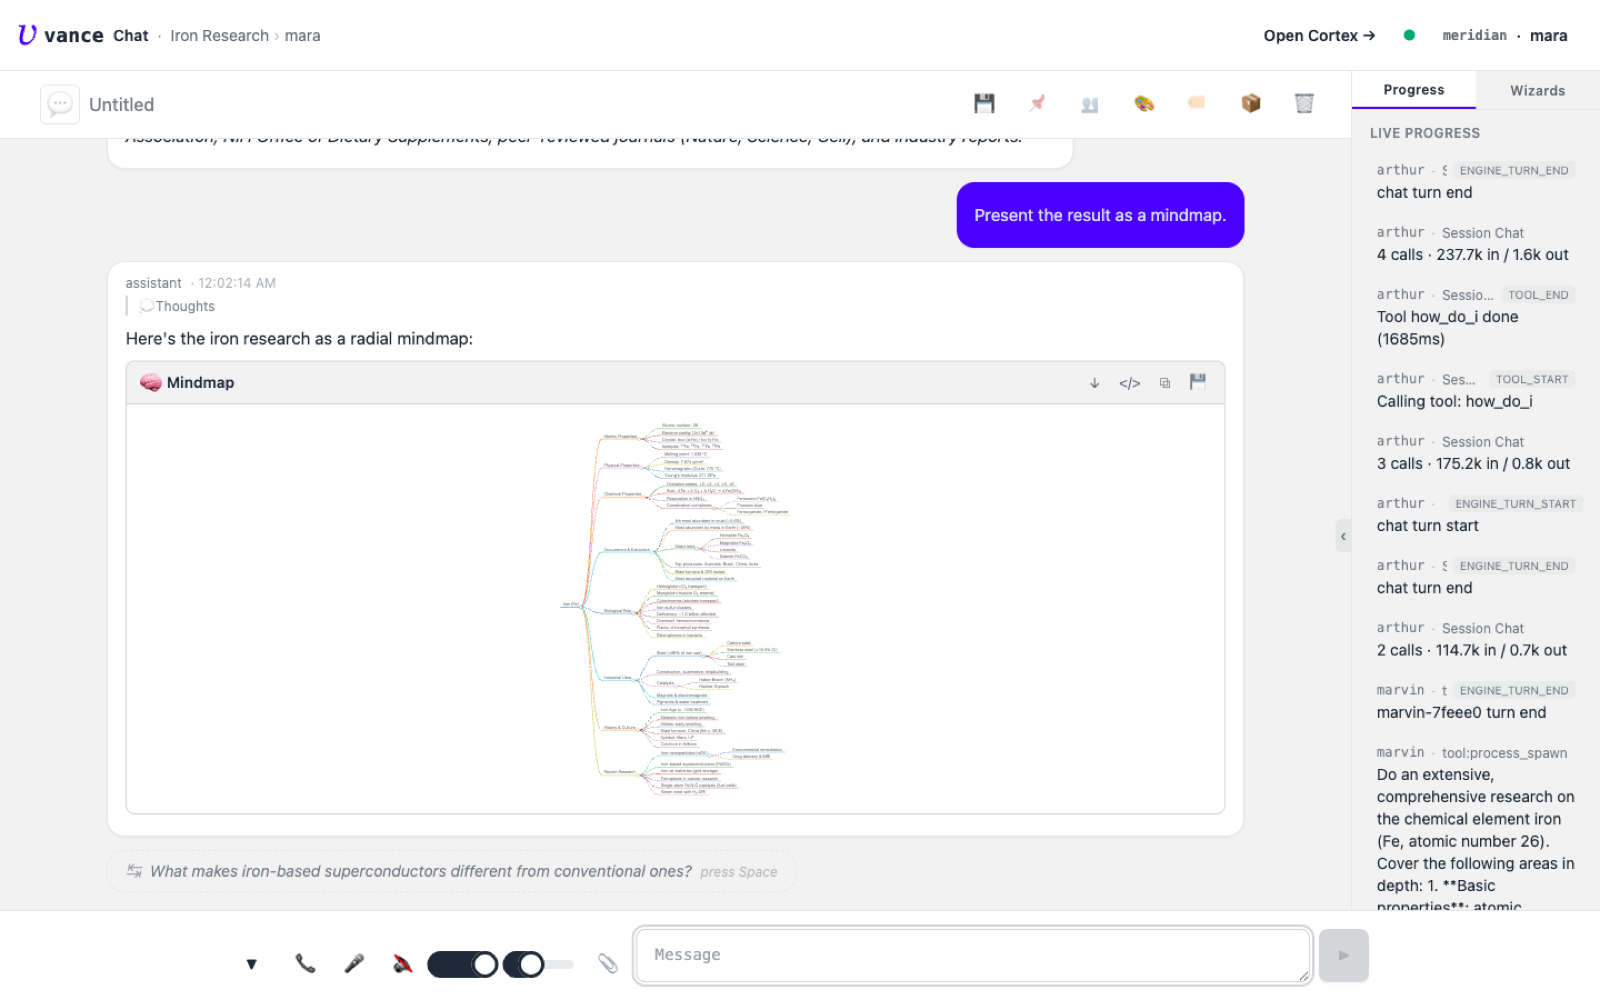1600x1000 pixels.
Task: Click the cardboard box archive icon
Action: (1251, 103)
